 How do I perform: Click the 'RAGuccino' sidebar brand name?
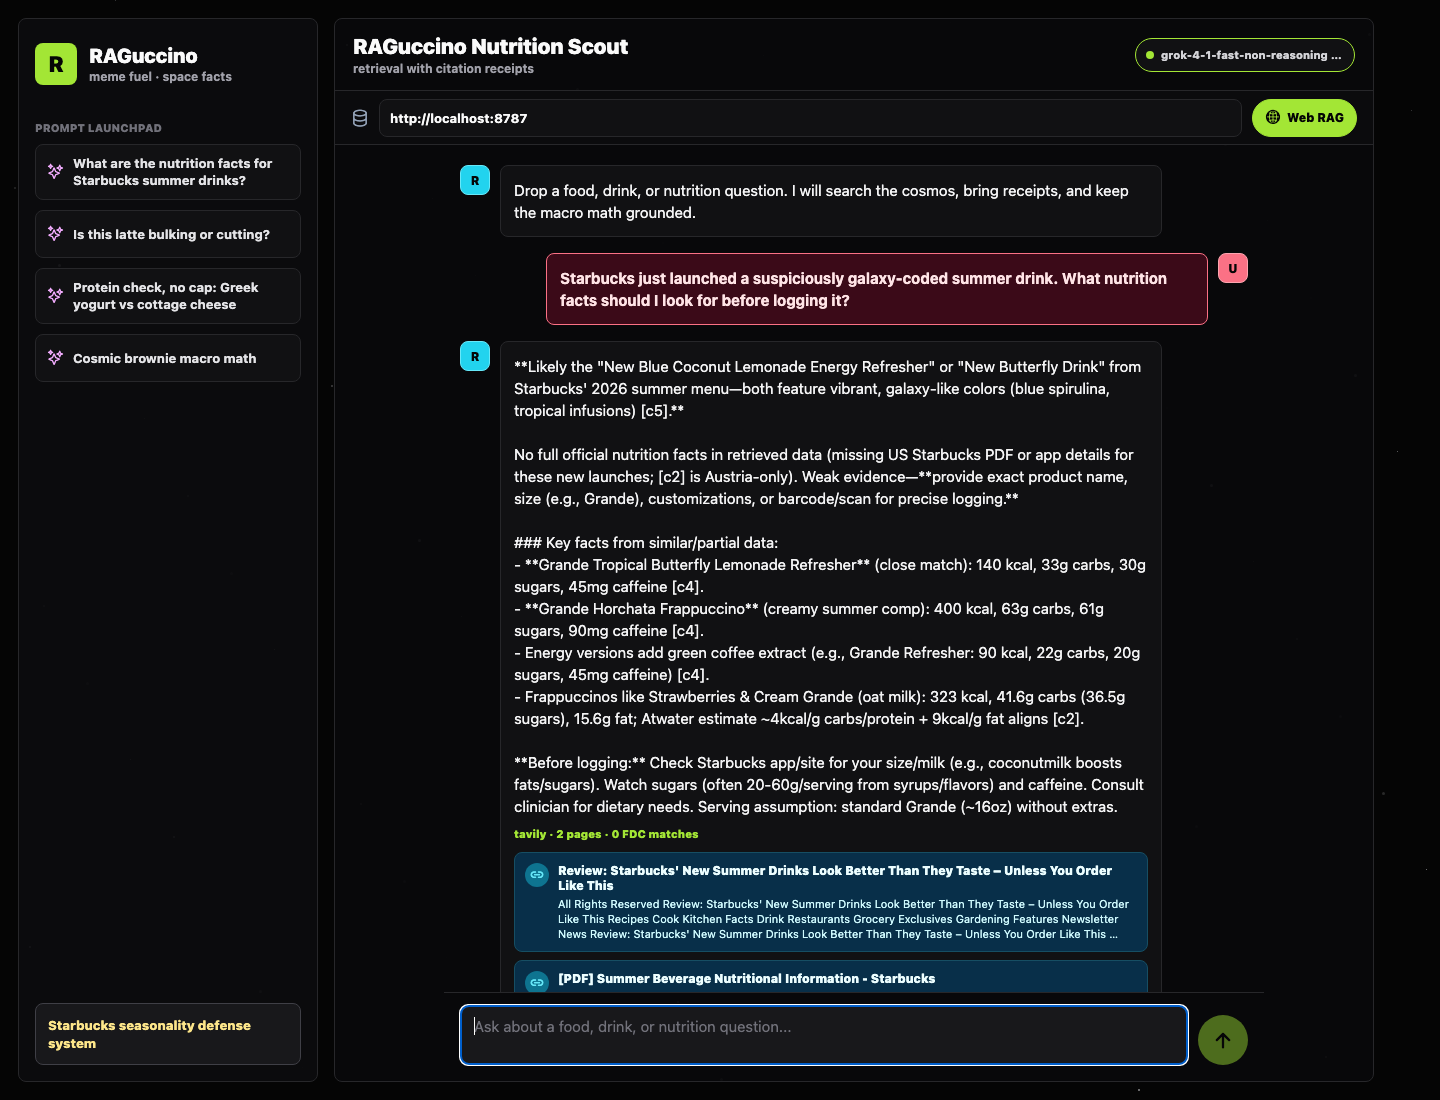(x=143, y=56)
